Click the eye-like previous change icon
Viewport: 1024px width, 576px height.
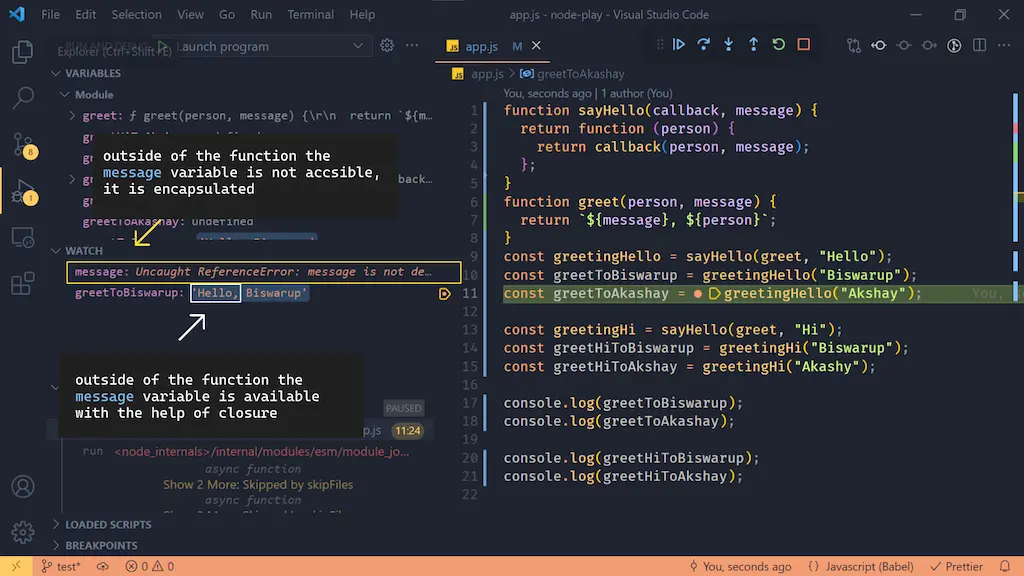click(879, 46)
